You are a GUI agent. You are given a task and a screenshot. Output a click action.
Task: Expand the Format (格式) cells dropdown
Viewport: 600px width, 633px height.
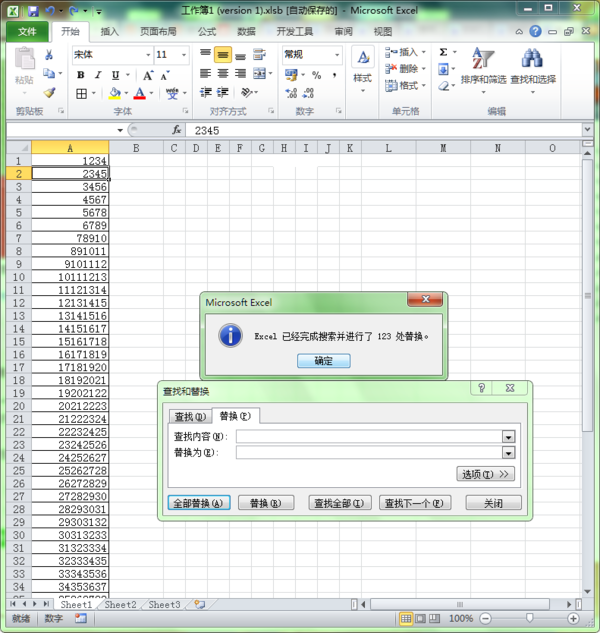(424, 86)
